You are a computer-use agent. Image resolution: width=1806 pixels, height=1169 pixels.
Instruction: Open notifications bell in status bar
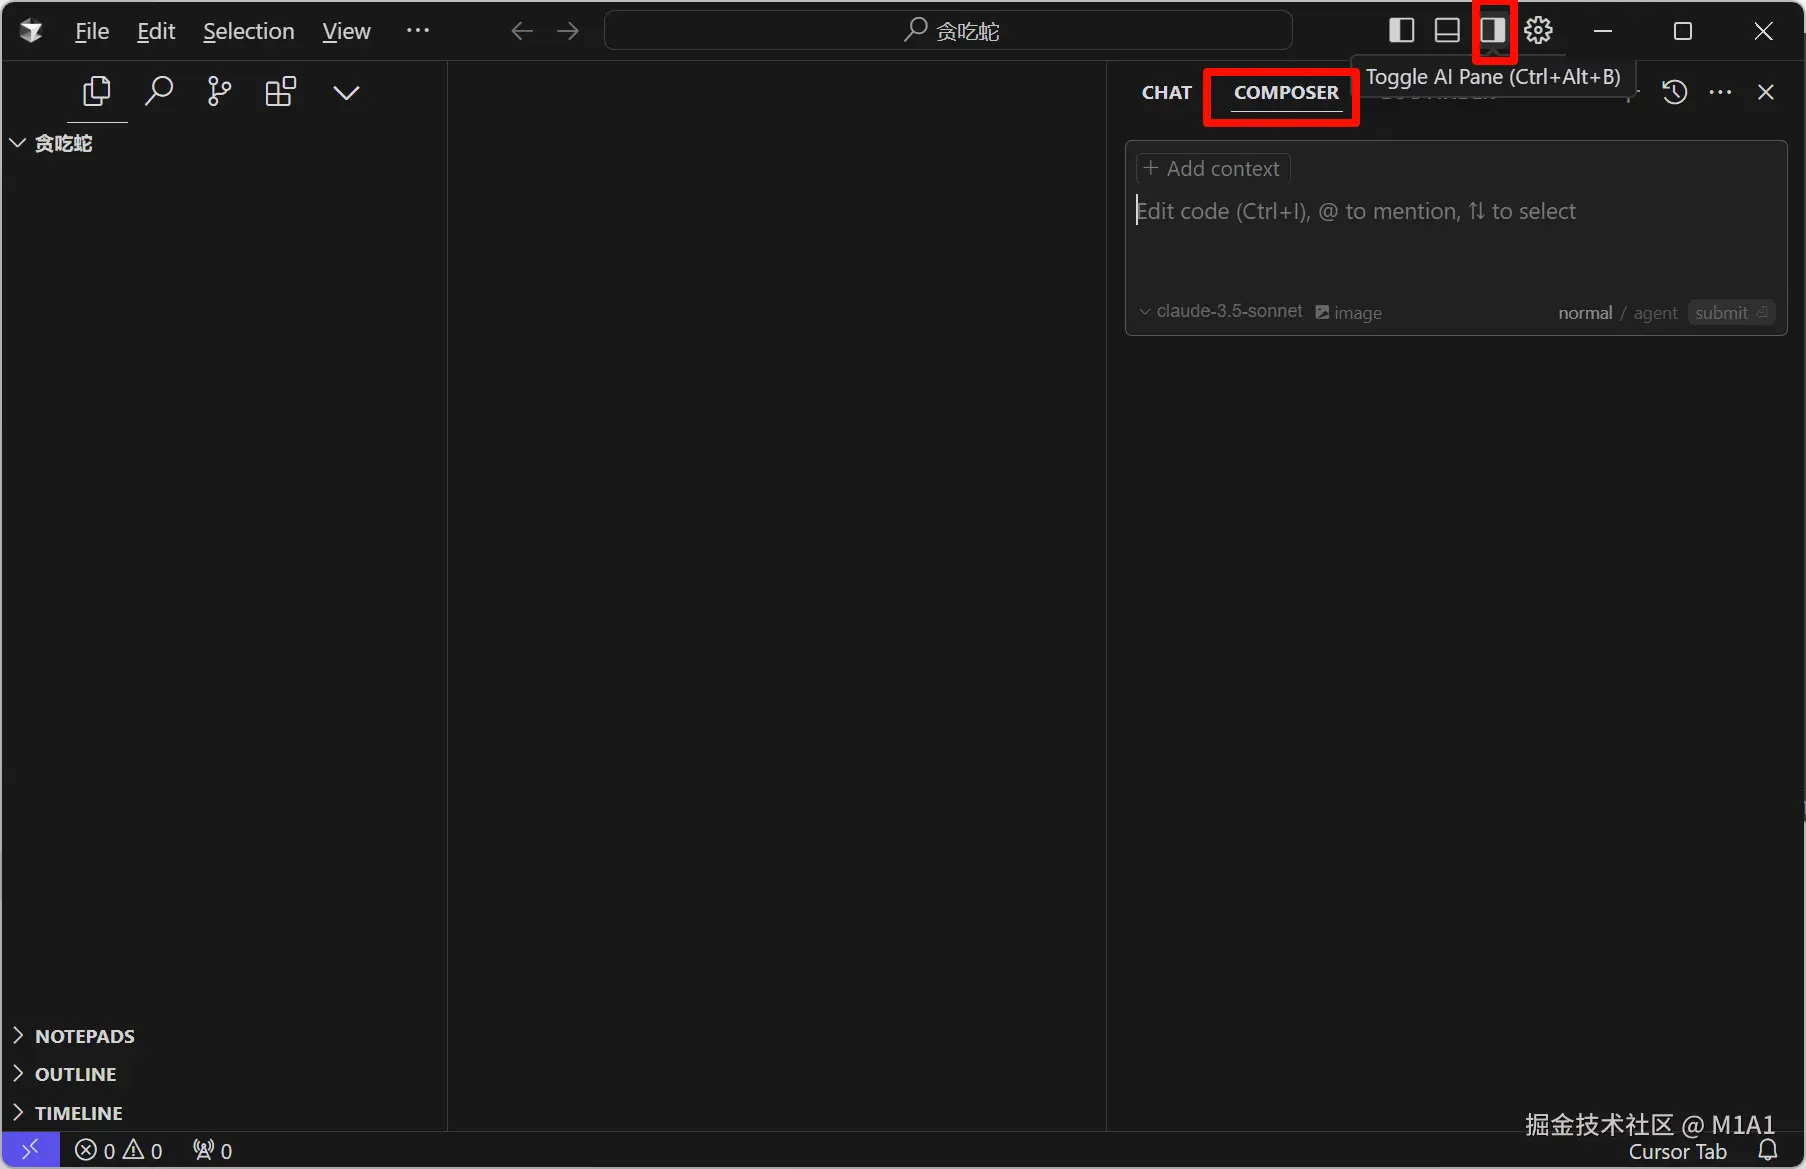[x=1768, y=1151]
